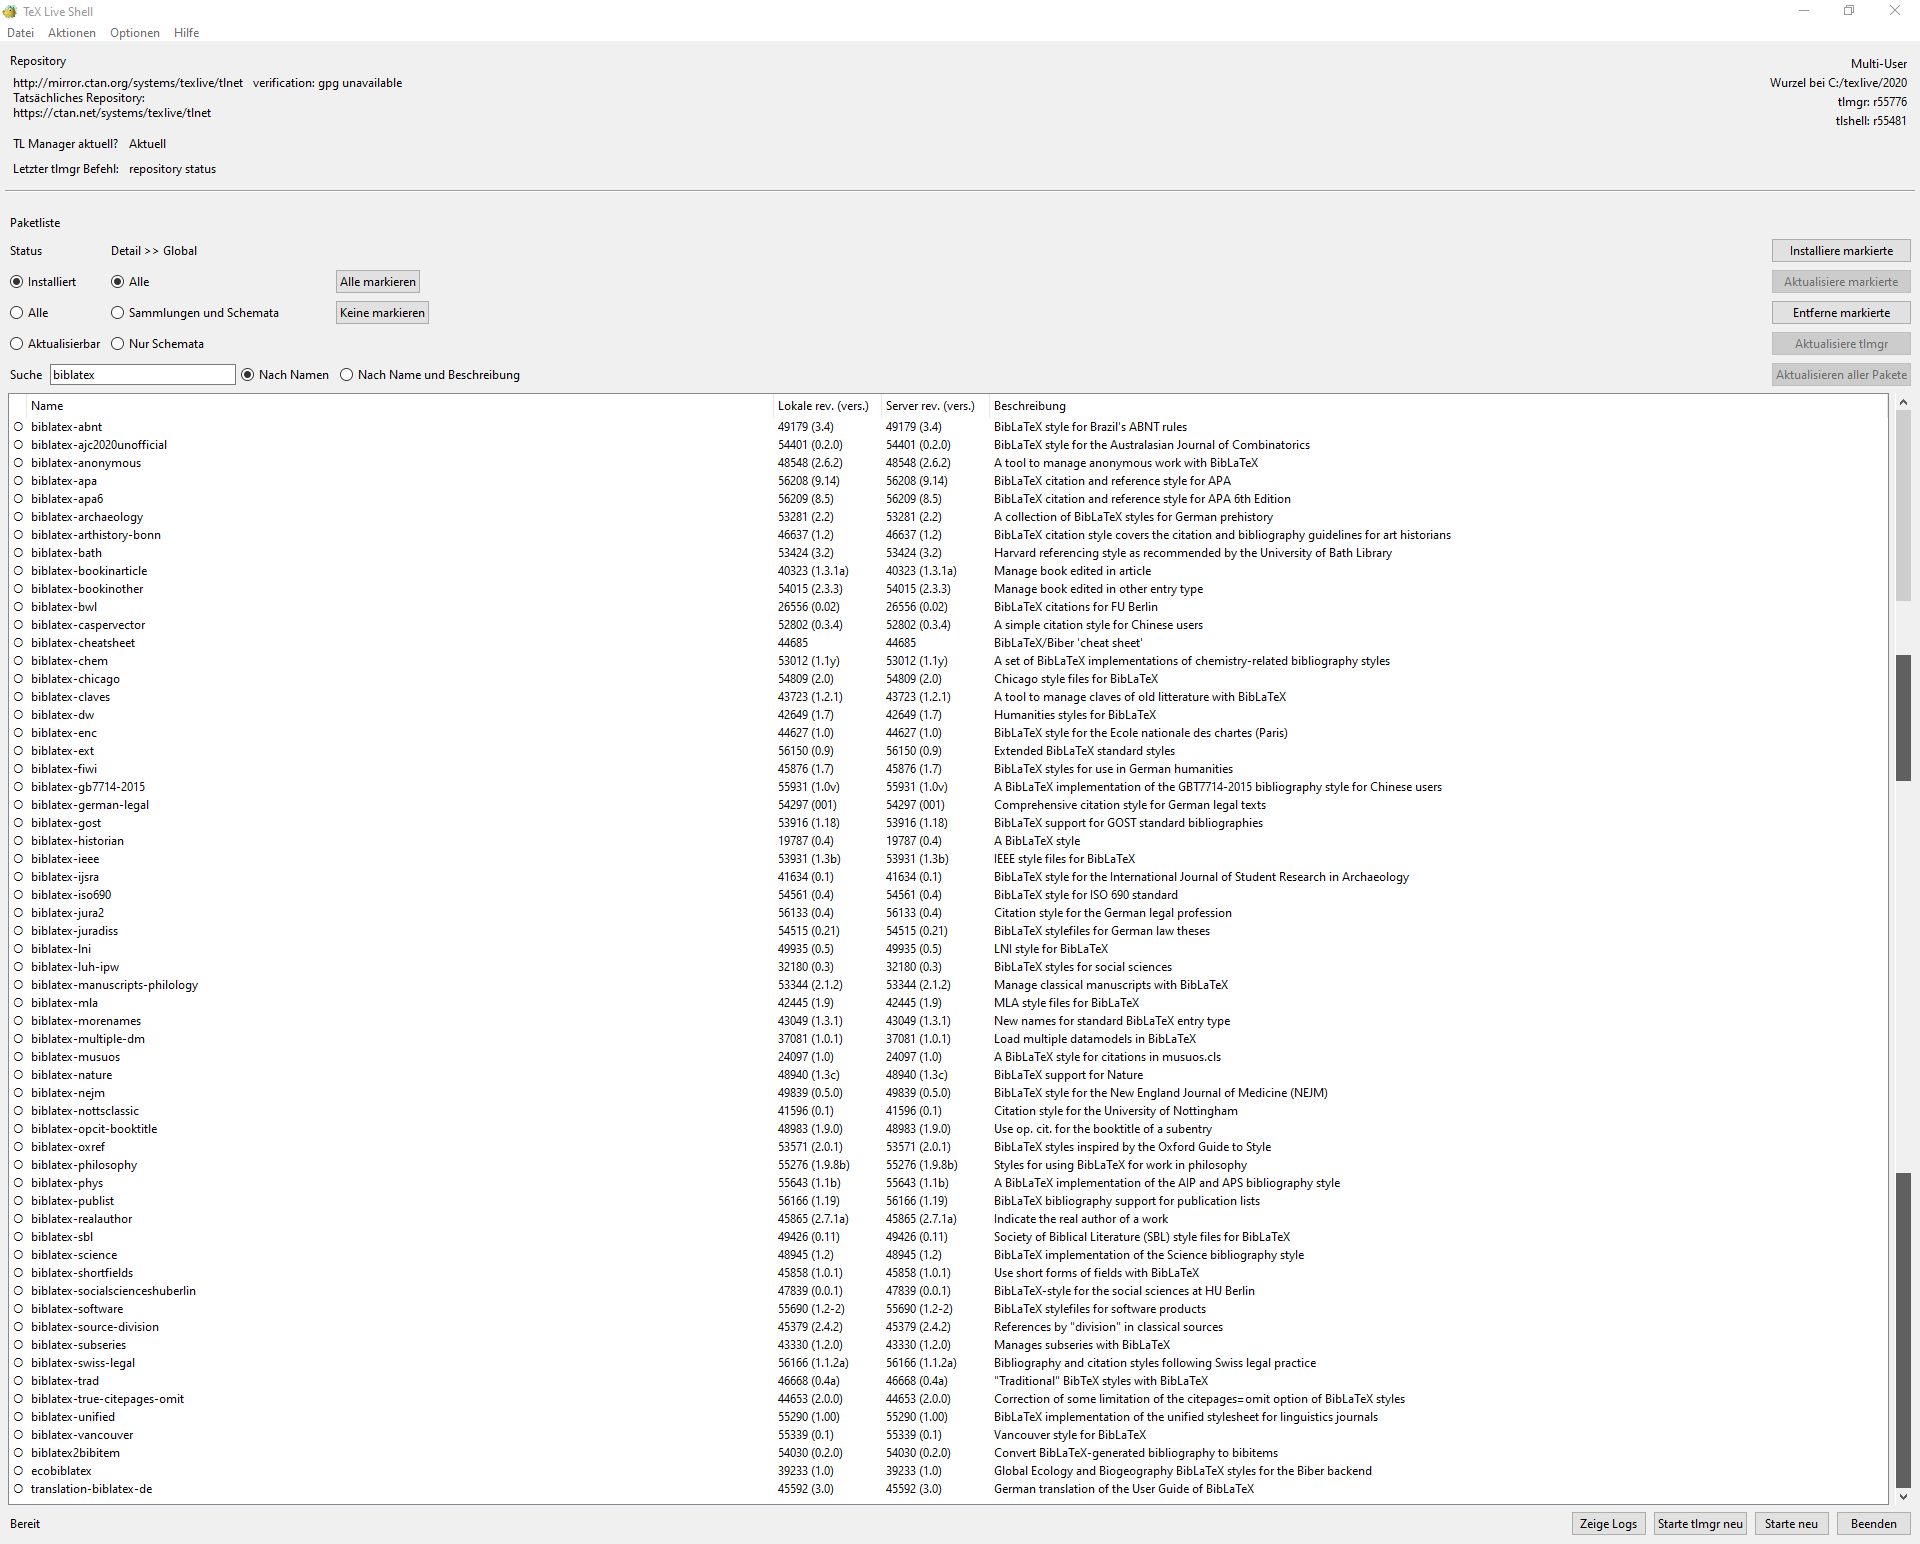The image size is (1920, 1544).
Task: Mark the biblatex-mla row circle icon
Action: pyautogui.click(x=18, y=1003)
